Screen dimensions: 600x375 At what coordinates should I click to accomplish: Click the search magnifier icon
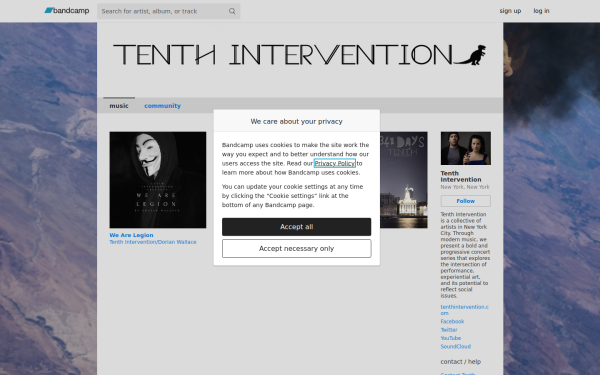232,11
